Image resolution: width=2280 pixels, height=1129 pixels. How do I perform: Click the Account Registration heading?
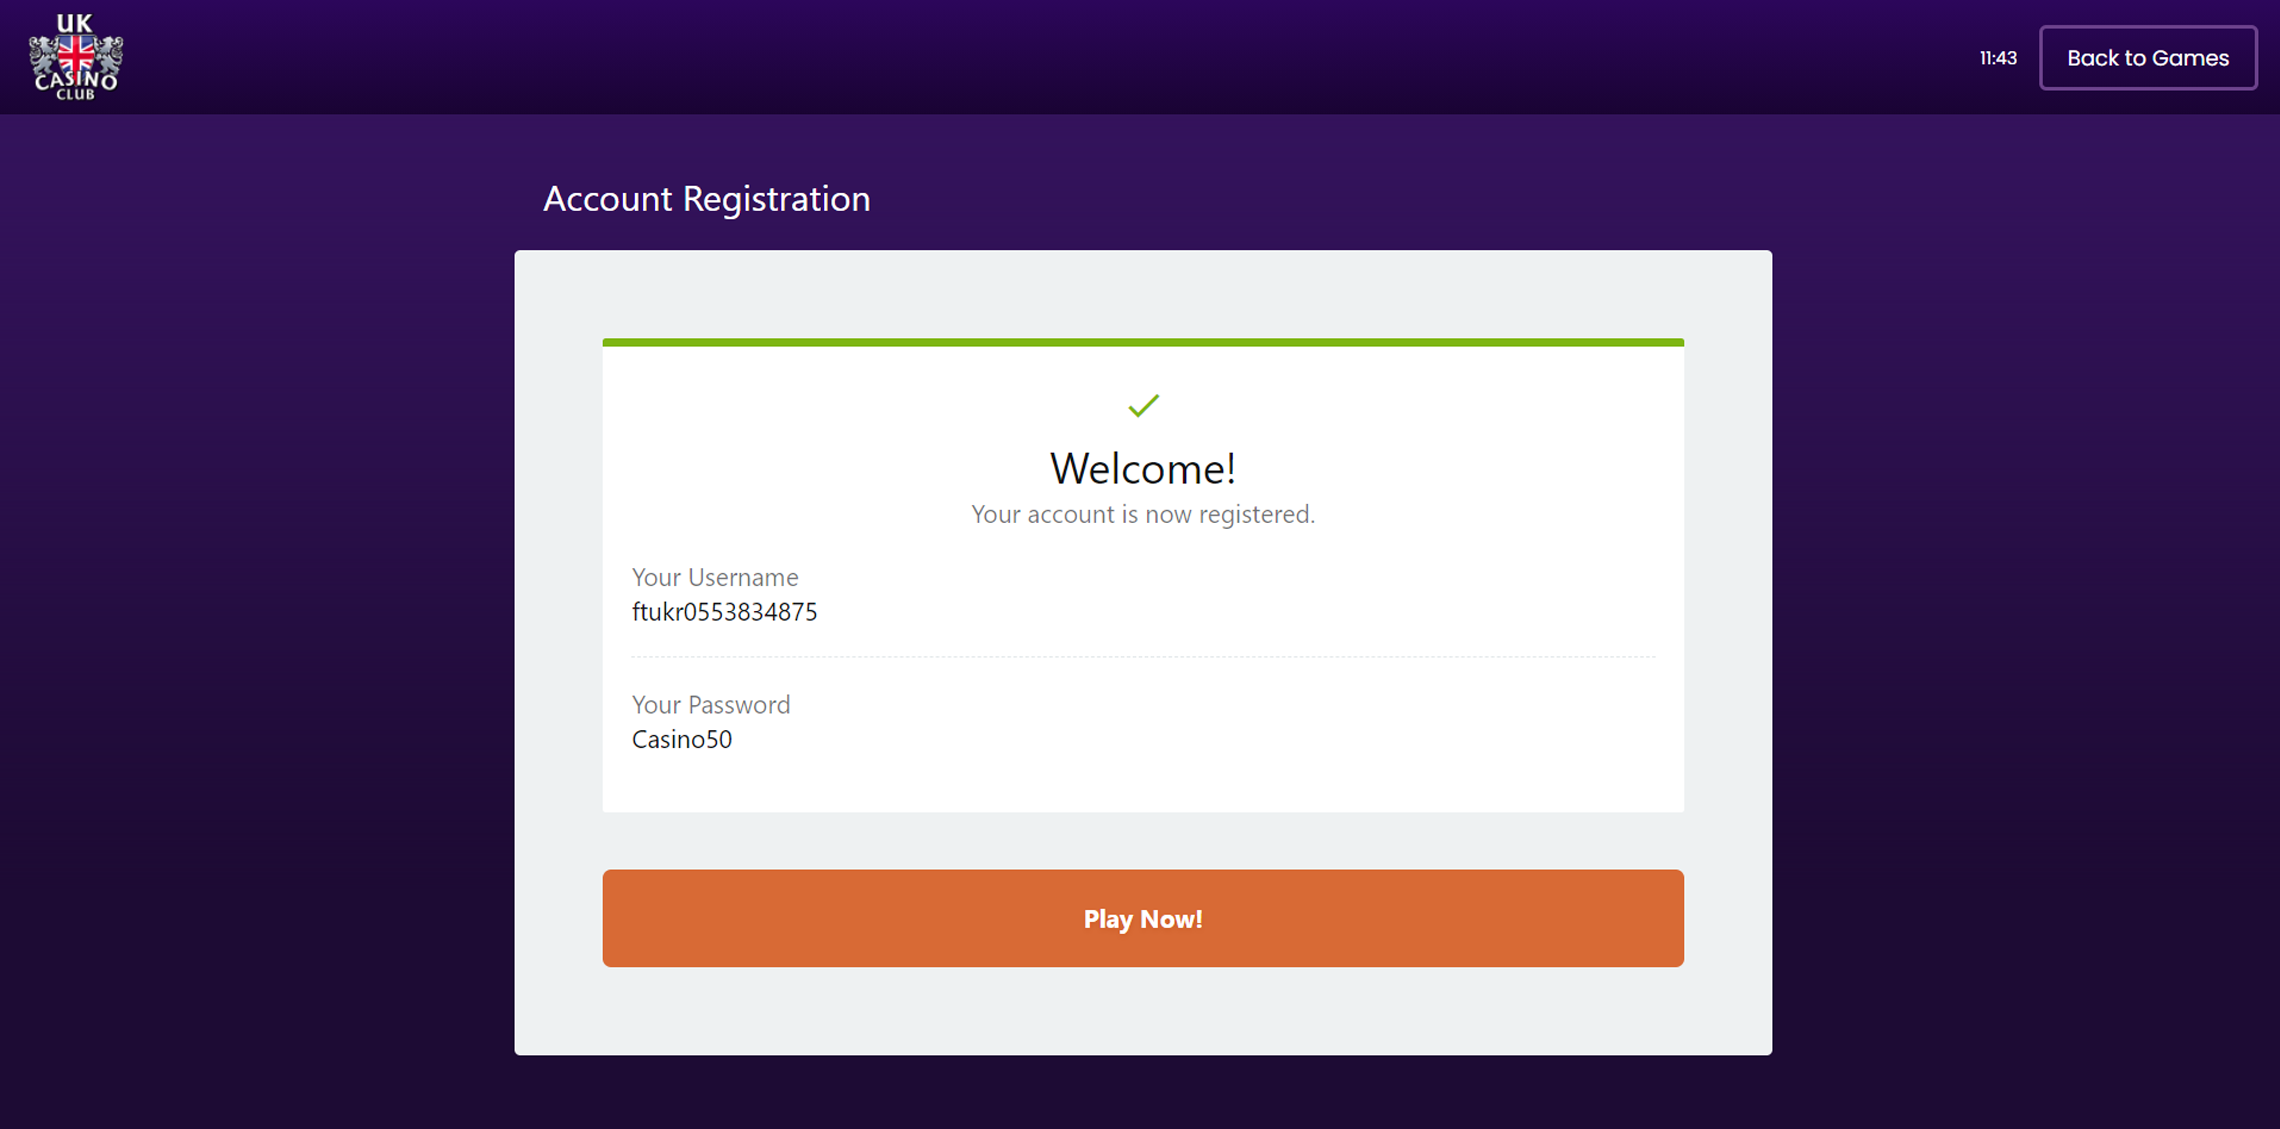(707, 199)
